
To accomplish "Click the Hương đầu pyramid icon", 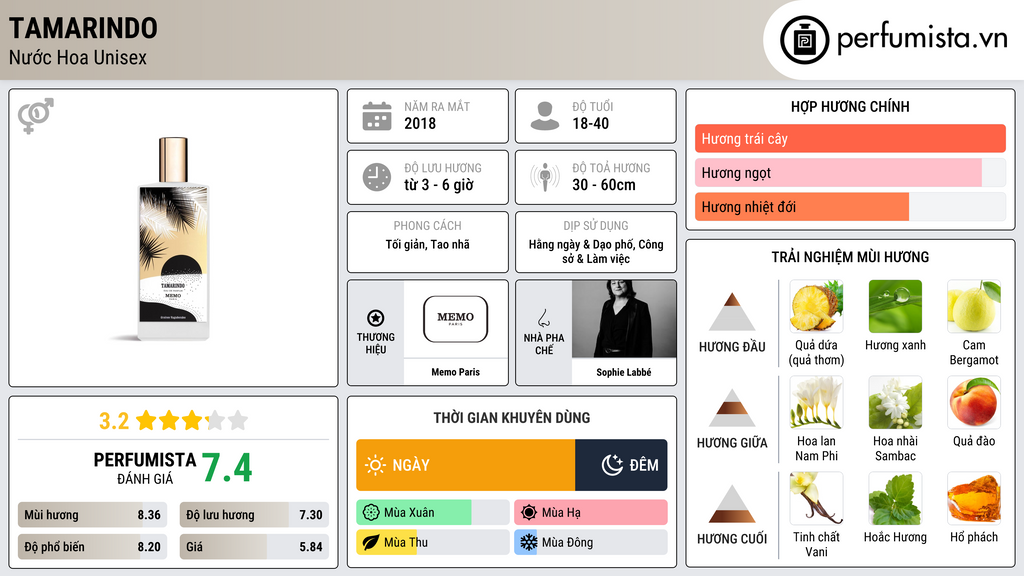I will (x=732, y=312).
